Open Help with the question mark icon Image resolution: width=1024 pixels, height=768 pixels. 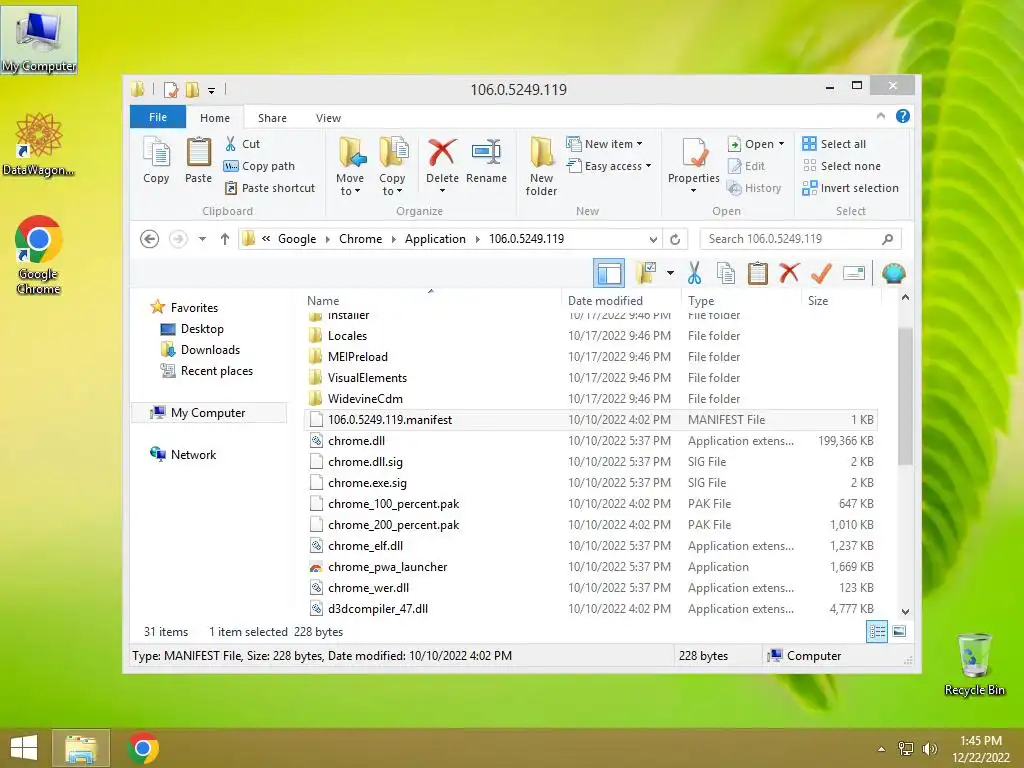tap(903, 116)
